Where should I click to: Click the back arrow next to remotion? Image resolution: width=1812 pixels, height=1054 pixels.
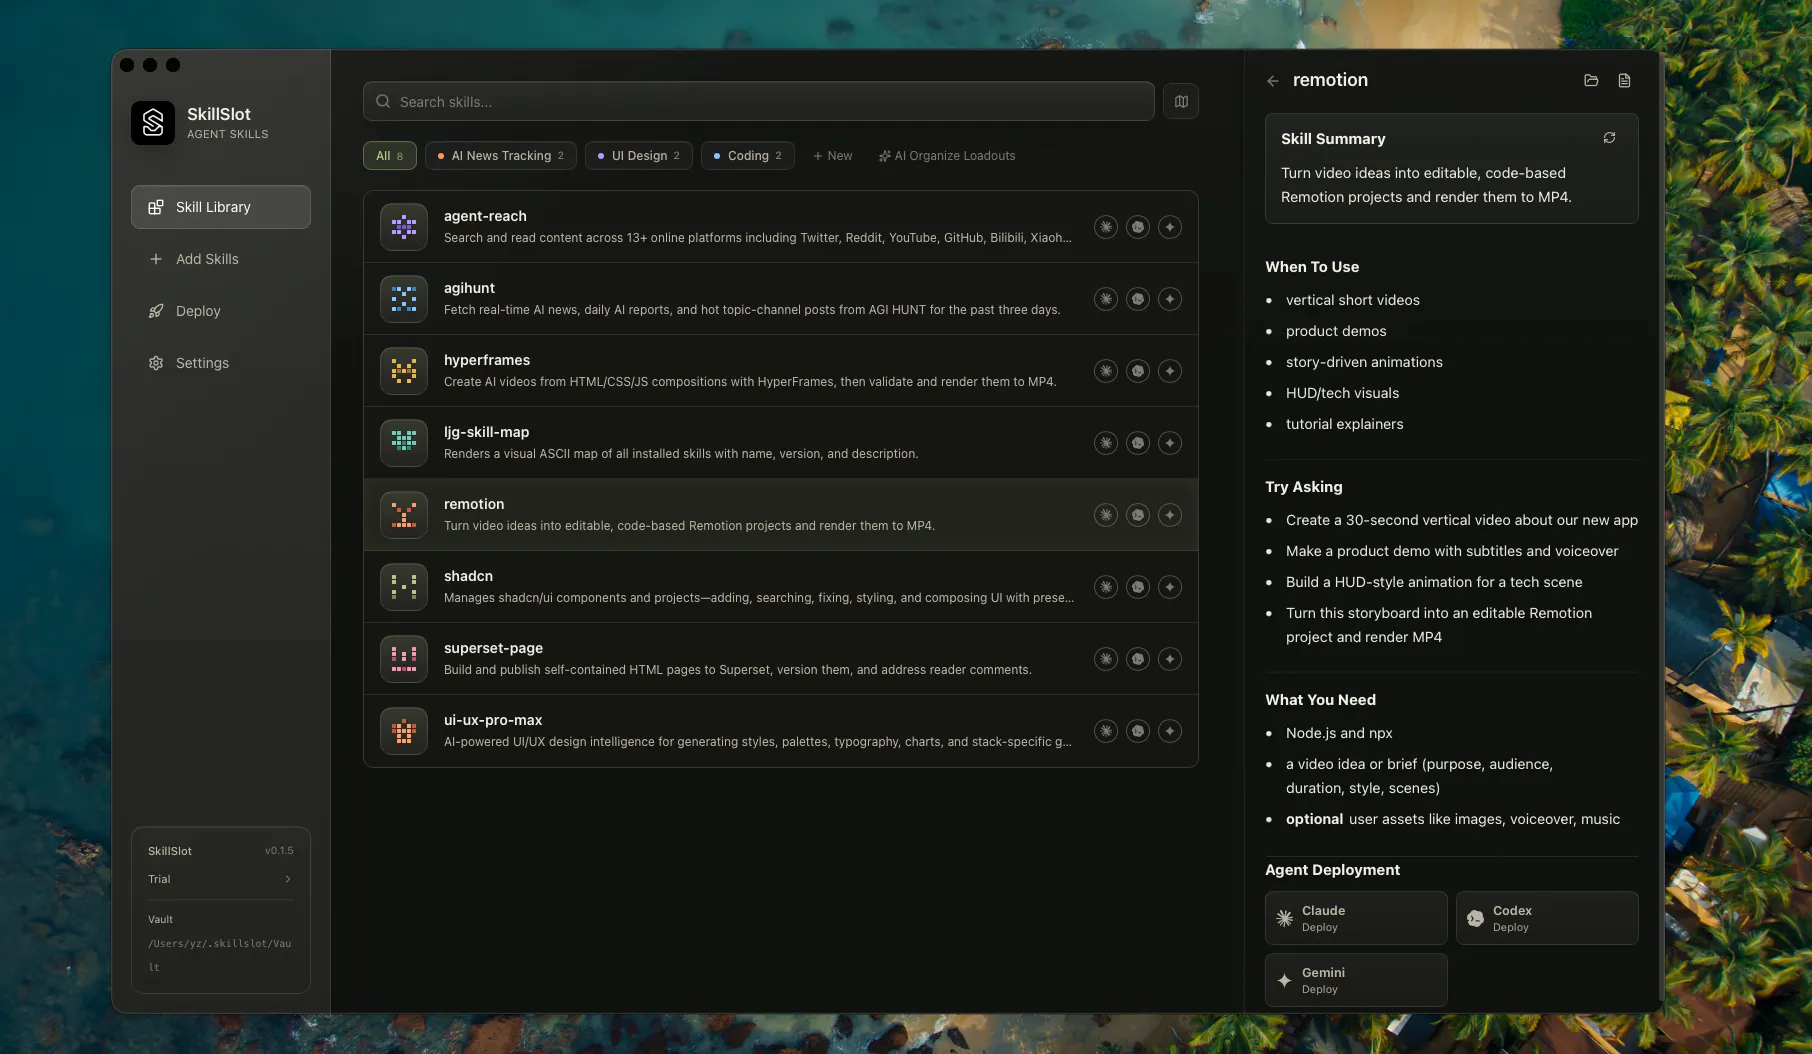tap(1272, 81)
